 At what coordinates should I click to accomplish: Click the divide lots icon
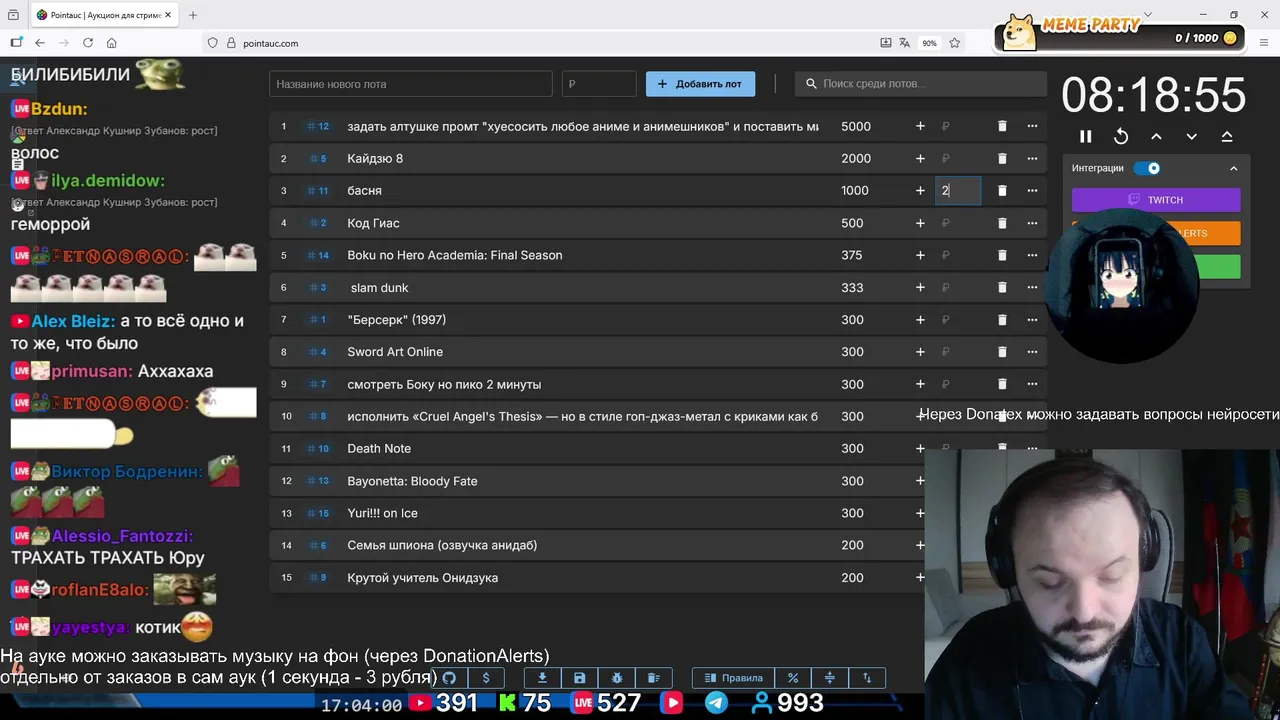830,678
